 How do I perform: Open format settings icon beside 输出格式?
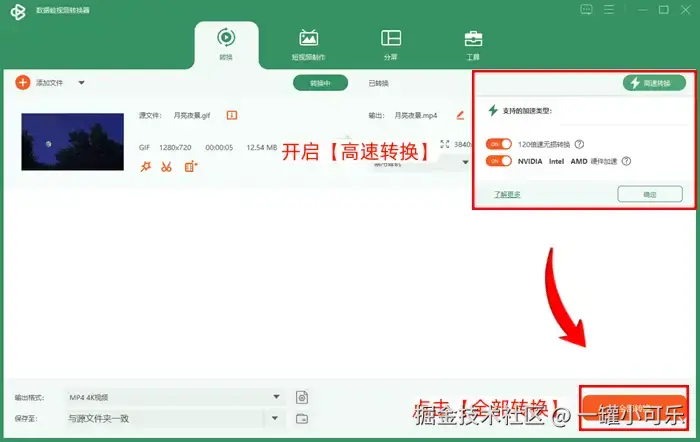(302, 397)
